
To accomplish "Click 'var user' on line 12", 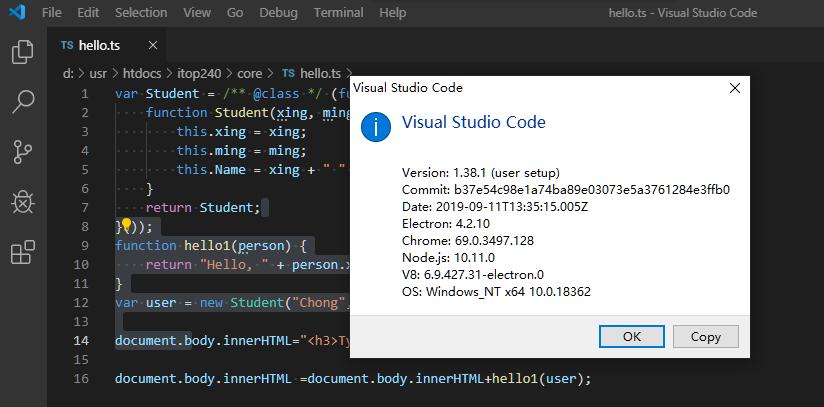I will coord(146,303).
